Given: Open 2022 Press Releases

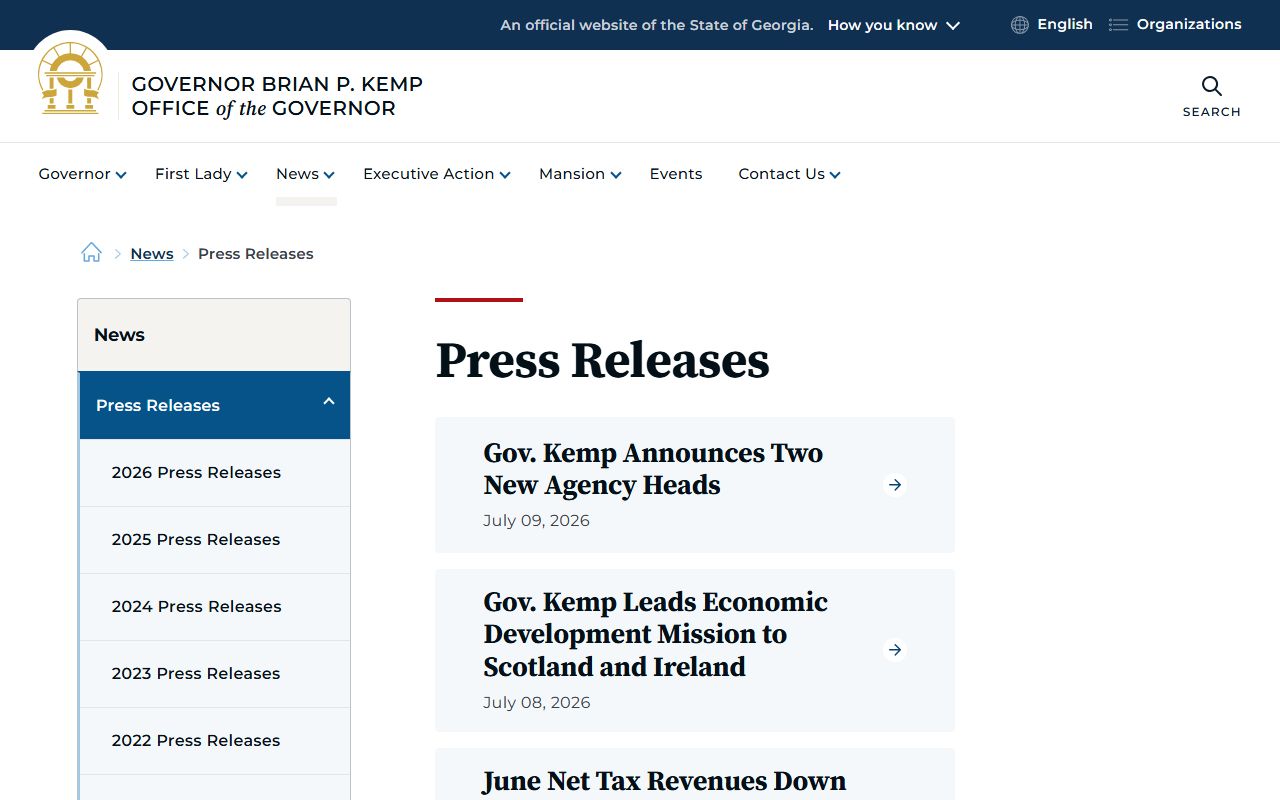Looking at the screenshot, I should pos(214,741).
